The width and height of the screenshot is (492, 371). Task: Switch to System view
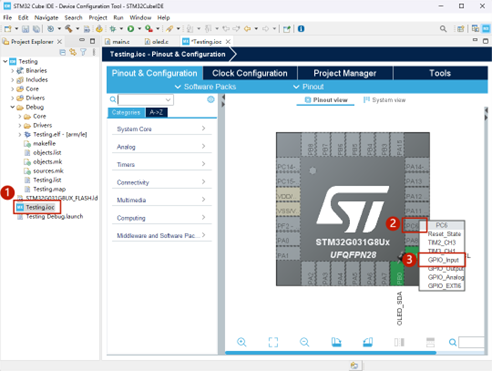(385, 100)
